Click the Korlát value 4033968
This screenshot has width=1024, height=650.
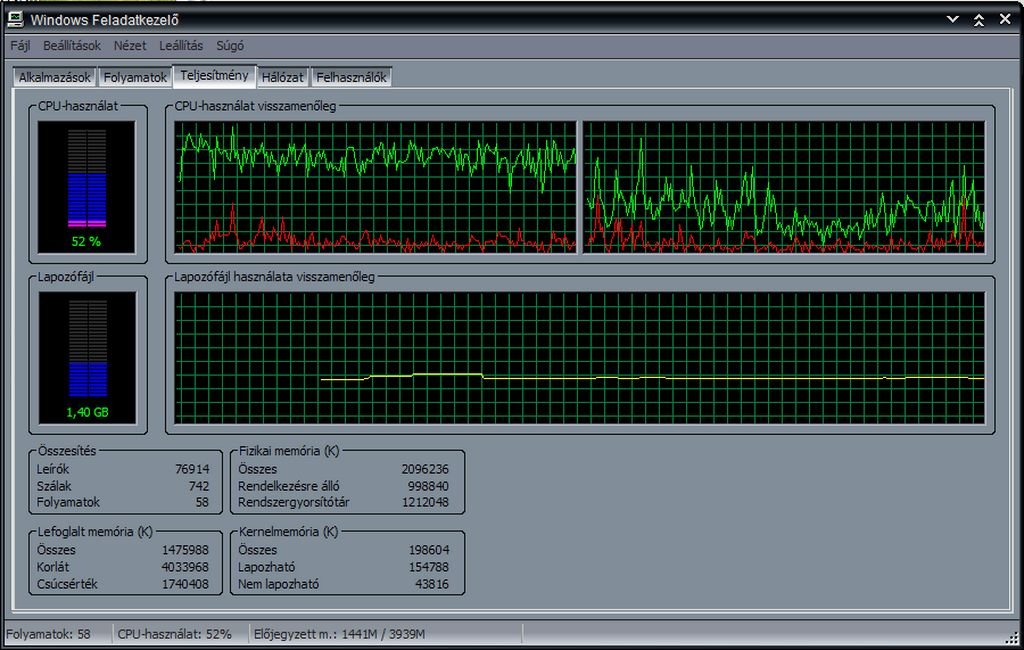pos(185,567)
